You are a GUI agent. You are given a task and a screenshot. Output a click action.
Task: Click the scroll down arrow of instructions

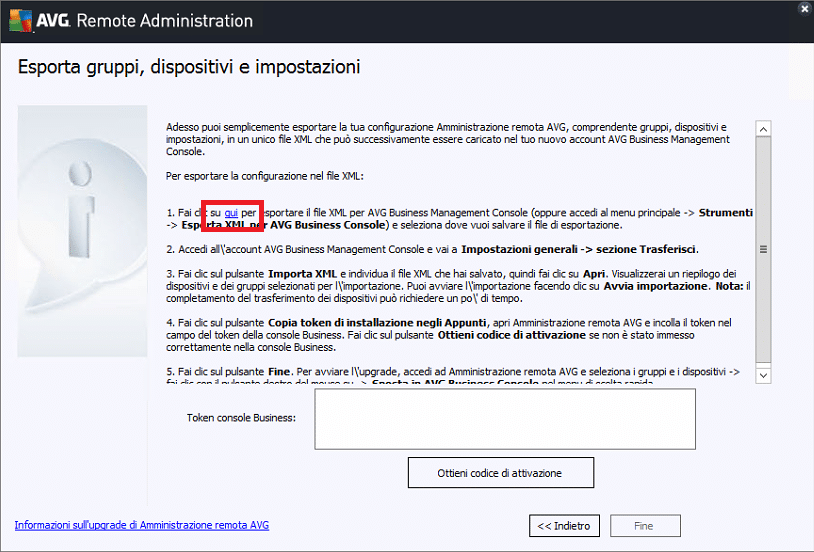tap(762, 375)
